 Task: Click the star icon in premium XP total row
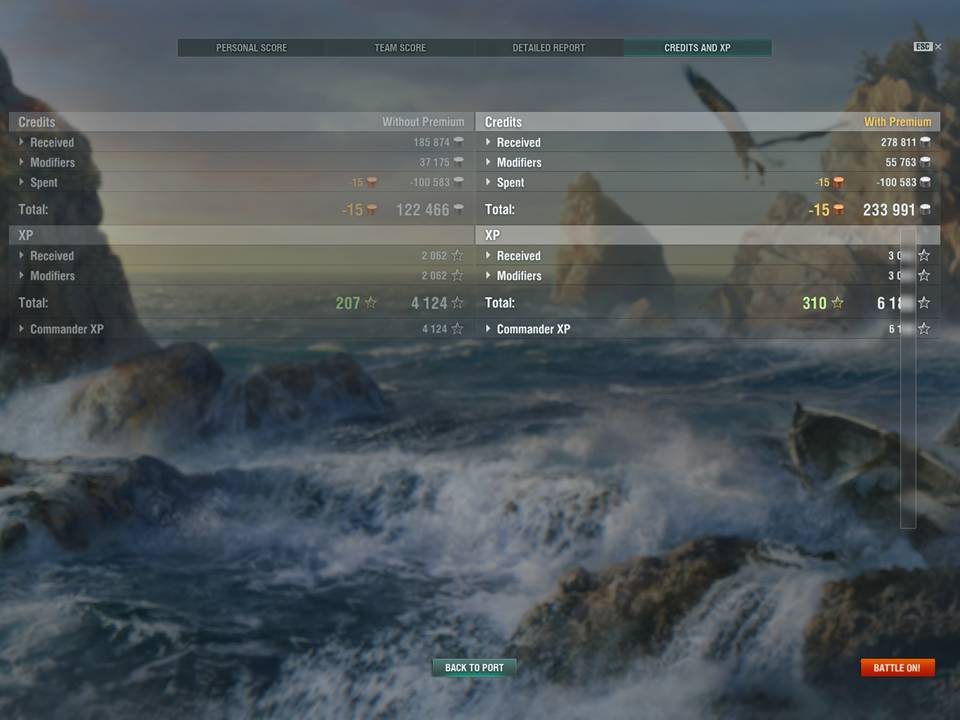pyautogui.click(x=924, y=302)
